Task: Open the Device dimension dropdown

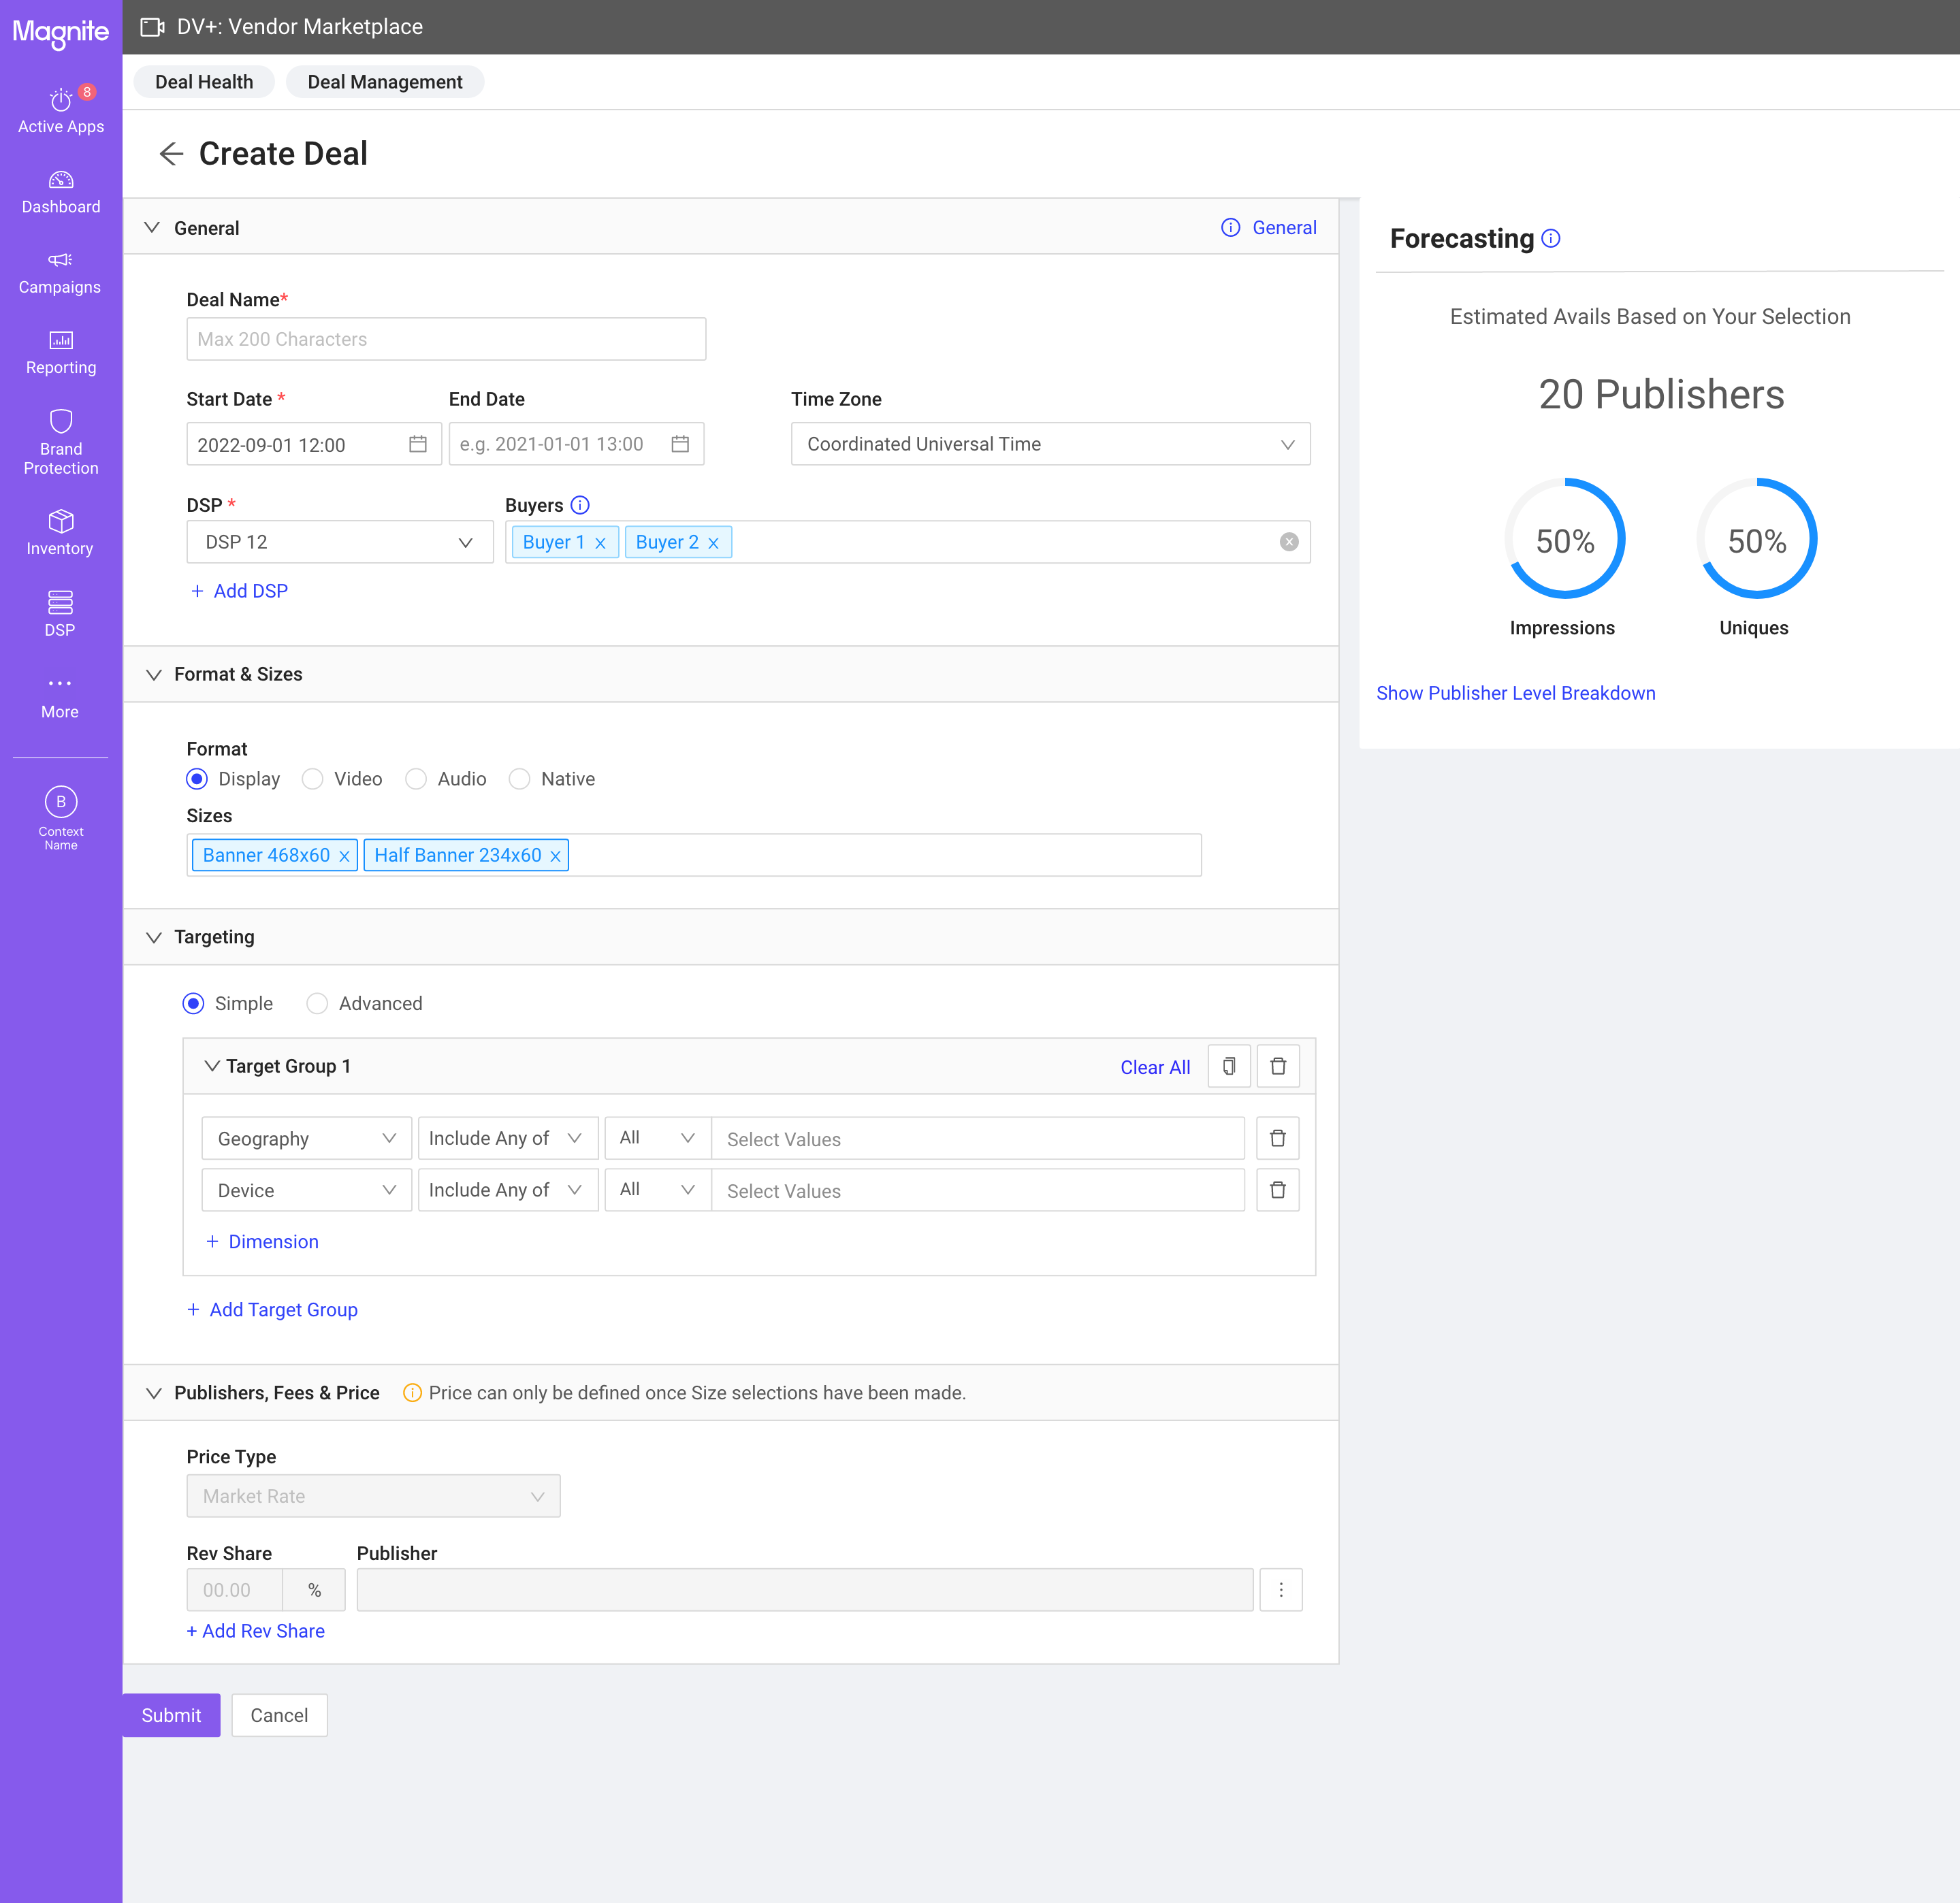Action: (307, 1190)
